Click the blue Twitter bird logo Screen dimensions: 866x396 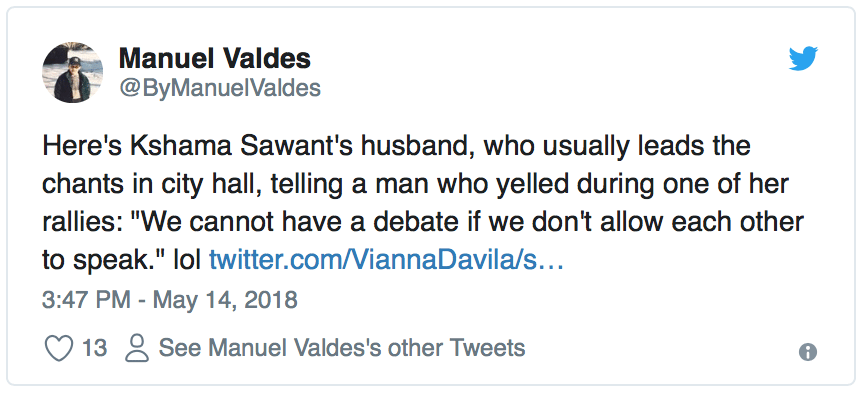pyautogui.click(x=803, y=59)
